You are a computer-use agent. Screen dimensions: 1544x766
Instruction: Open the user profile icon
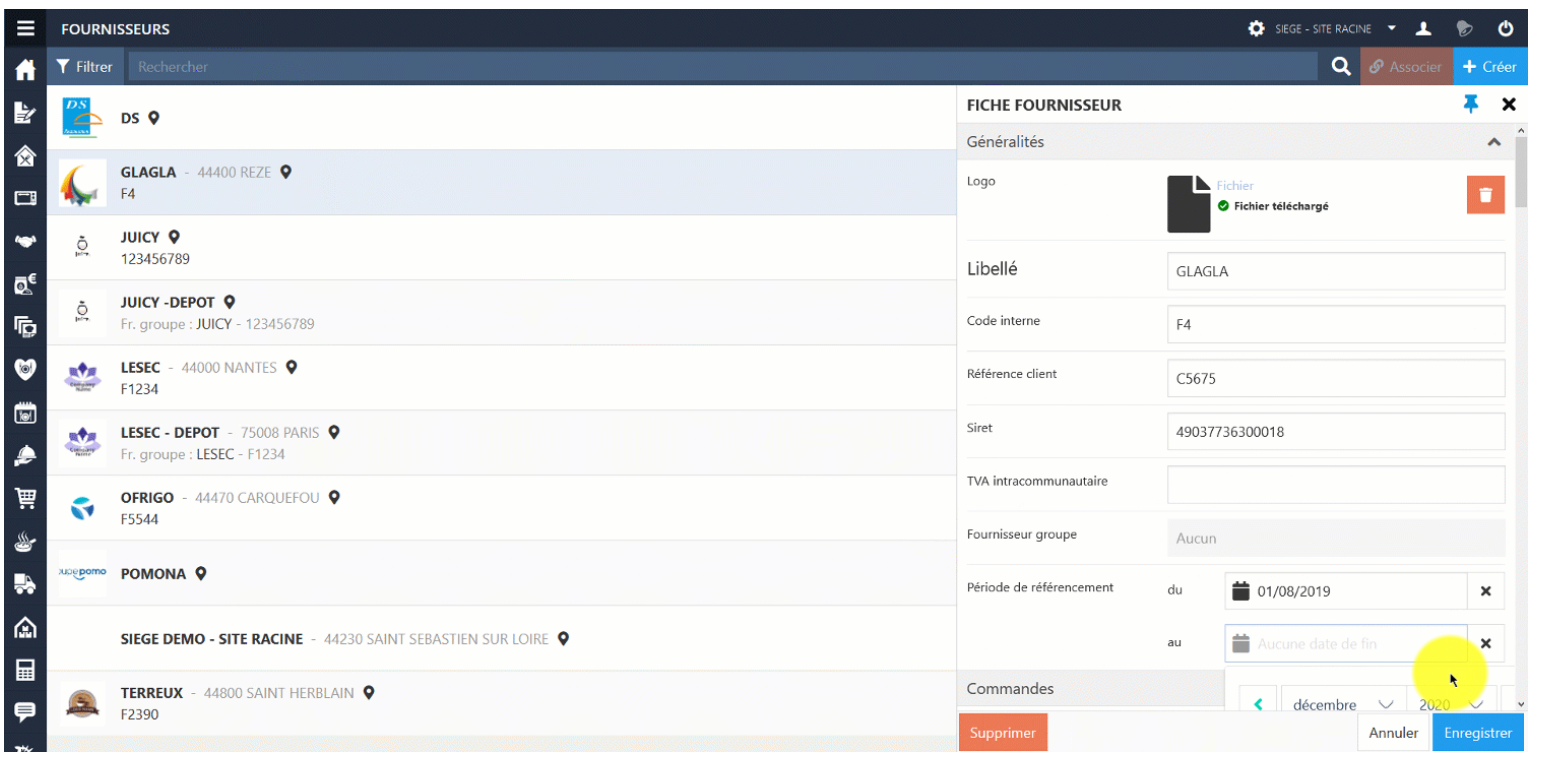[x=1425, y=29]
